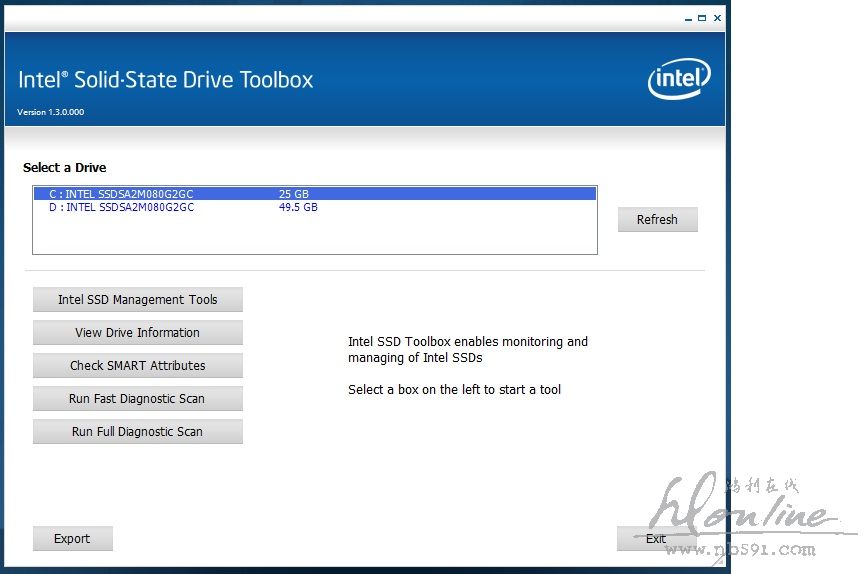Exit the application via the Exit button
Viewport: 864px width, 574px height.
coord(656,538)
